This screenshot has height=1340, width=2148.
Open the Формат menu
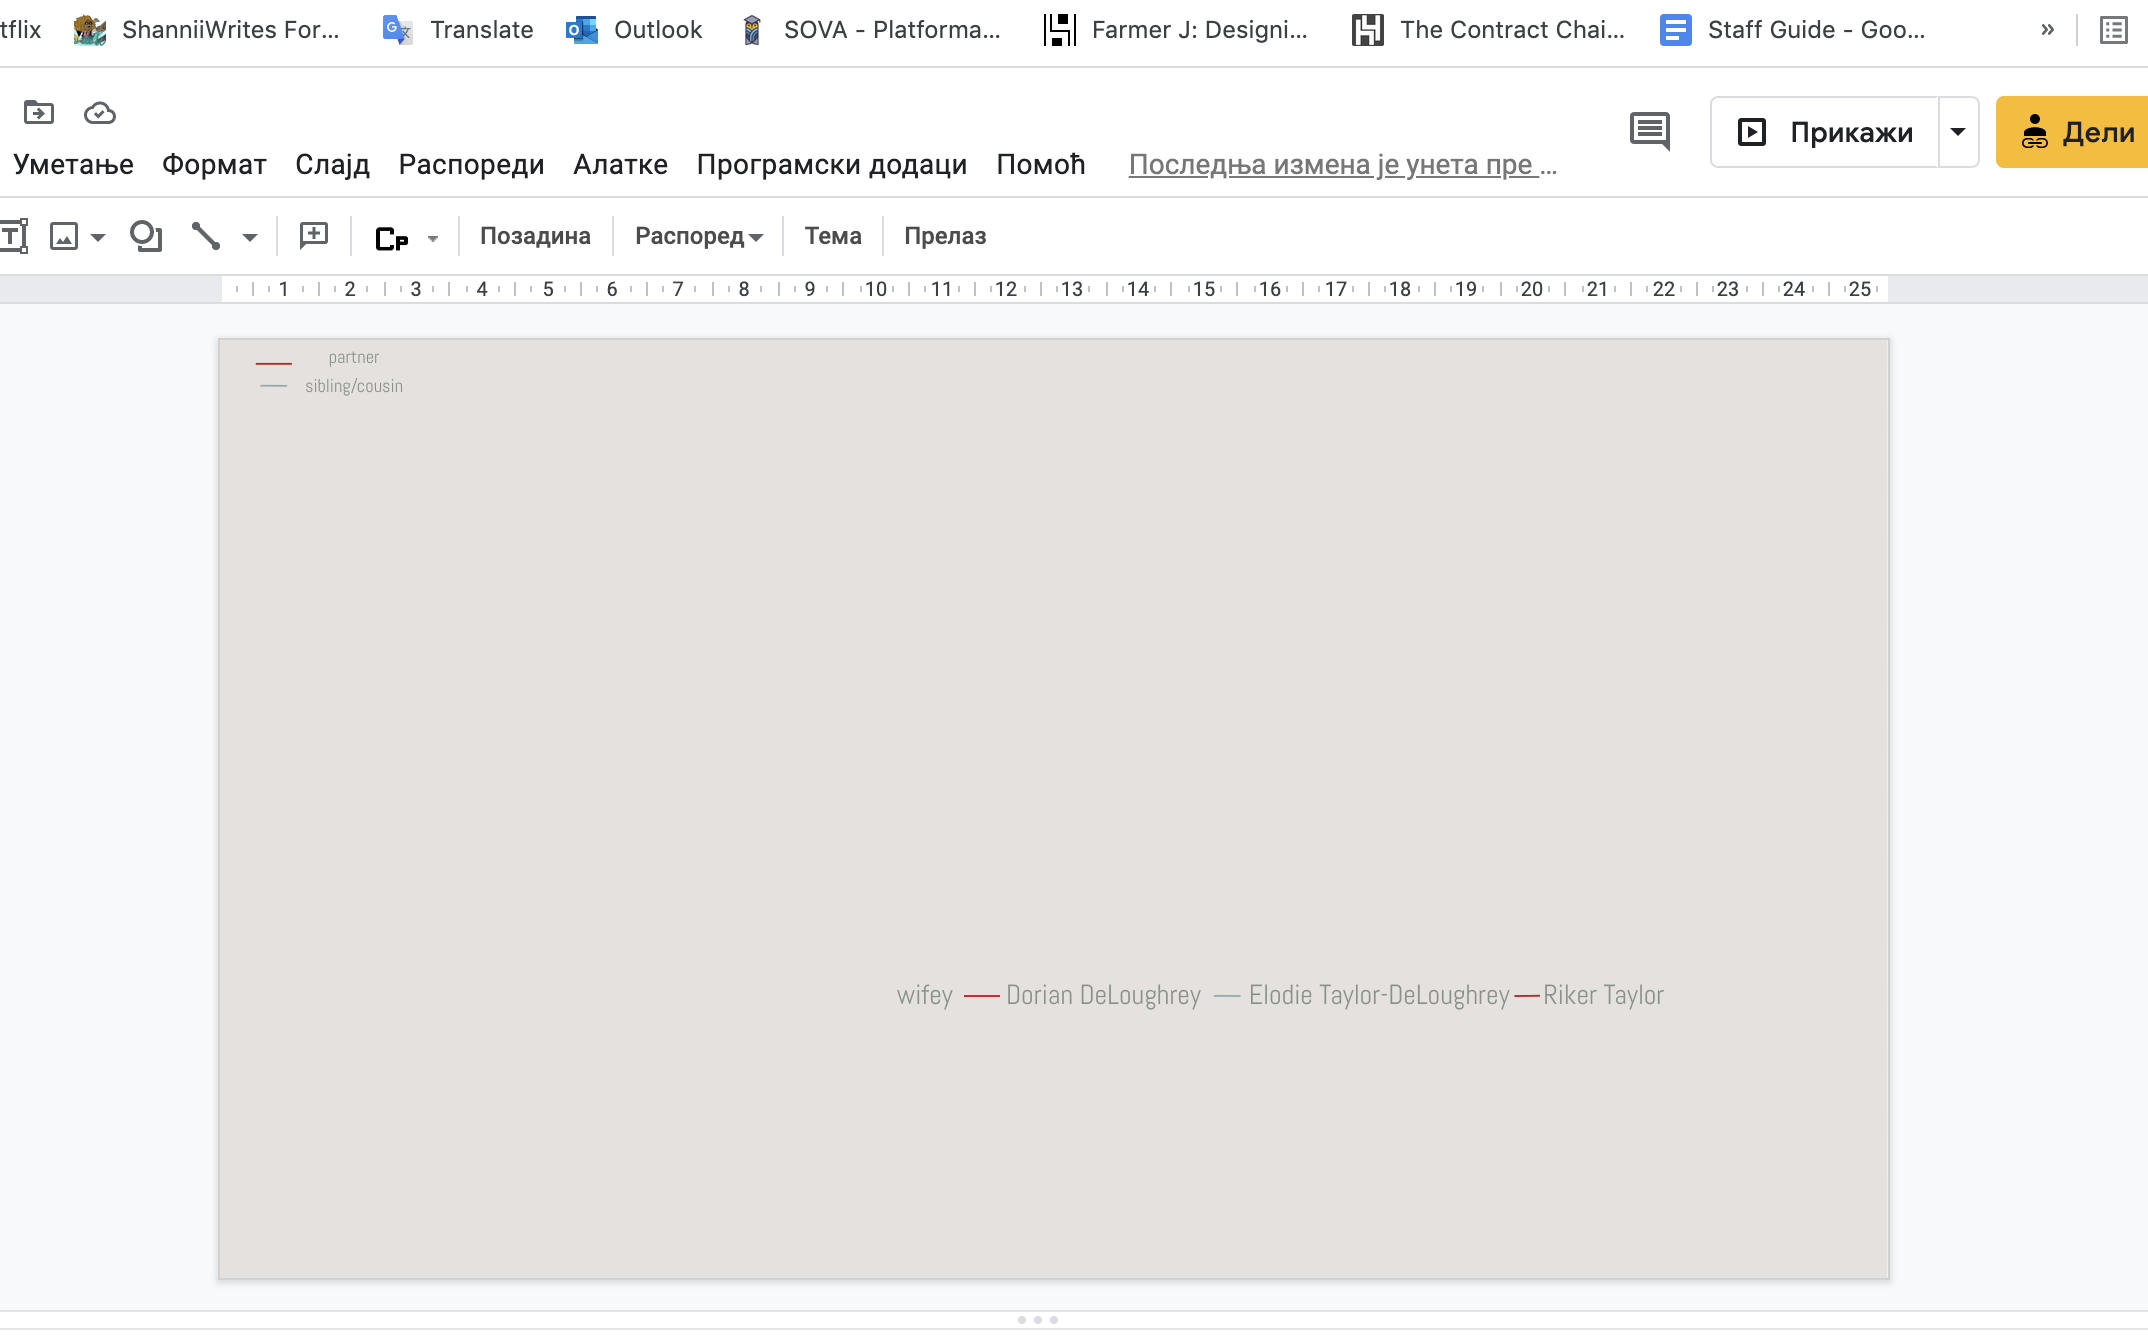[x=214, y=164]
